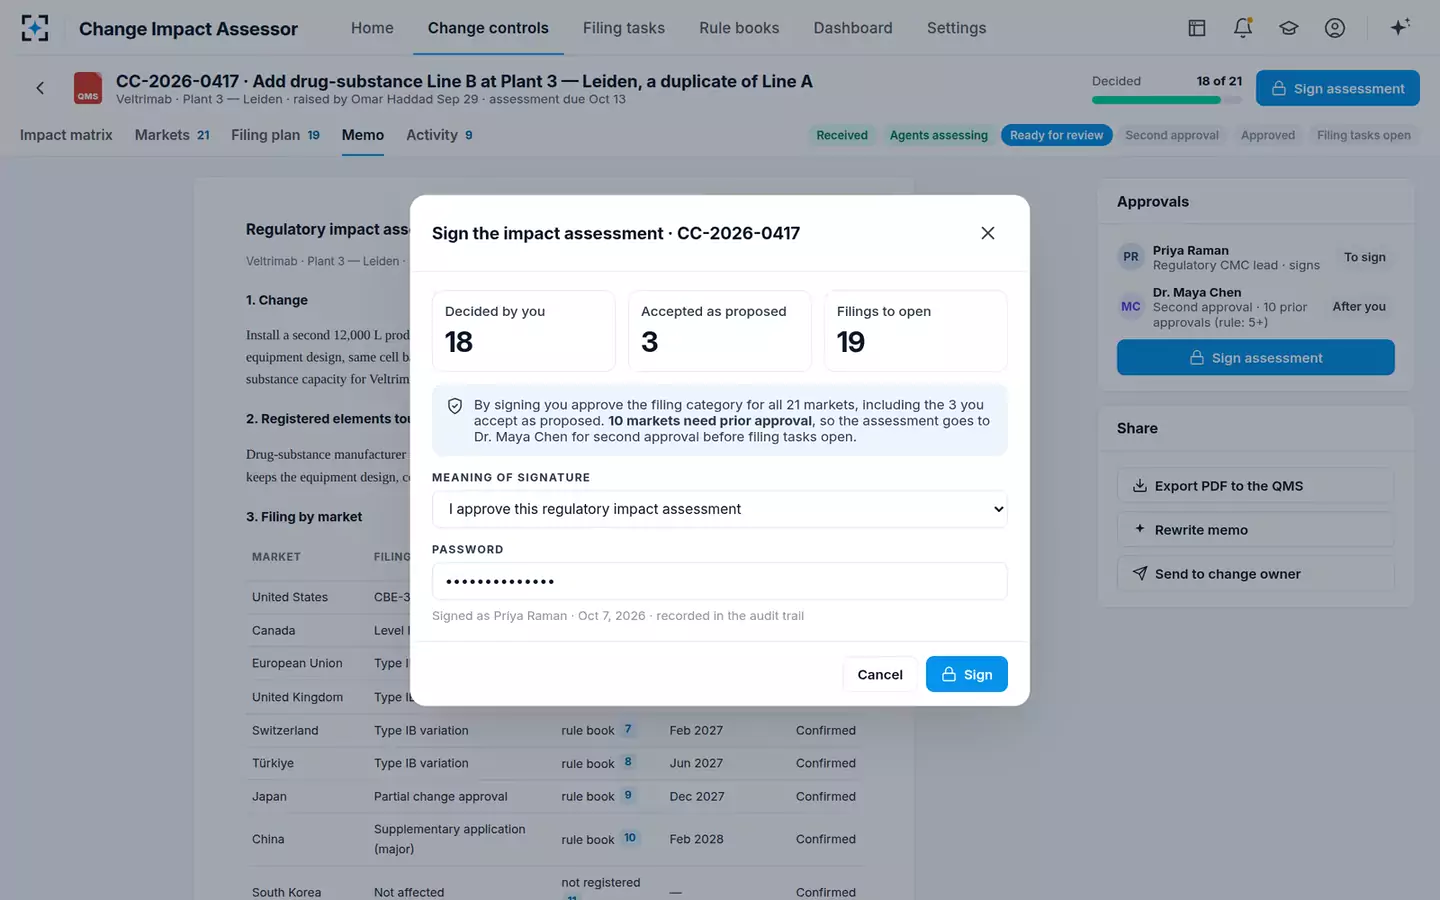Switch to the Impact matrix tab
The height and width of the screenshot is (900, 1440).
[66, 135]
